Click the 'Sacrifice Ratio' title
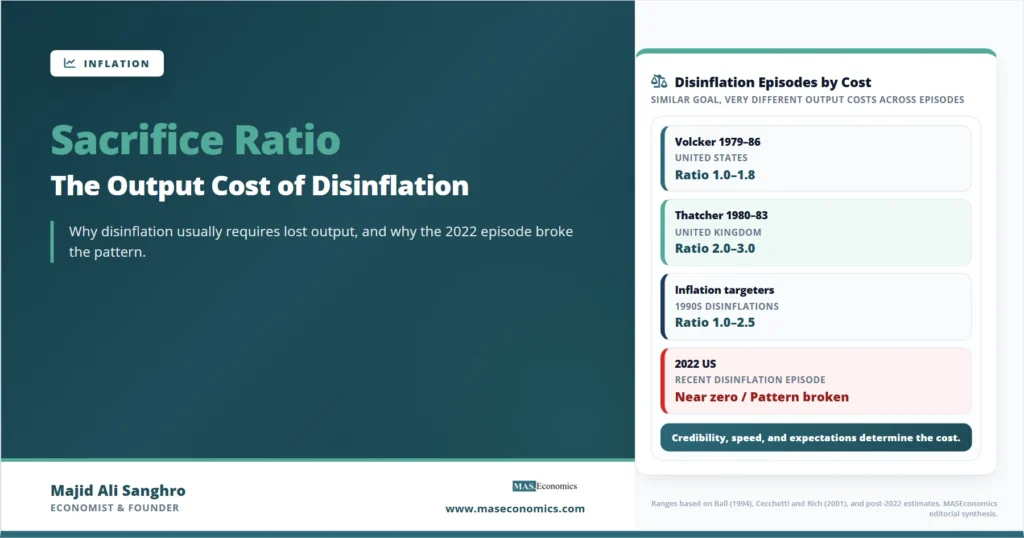 tap(196, 140)
